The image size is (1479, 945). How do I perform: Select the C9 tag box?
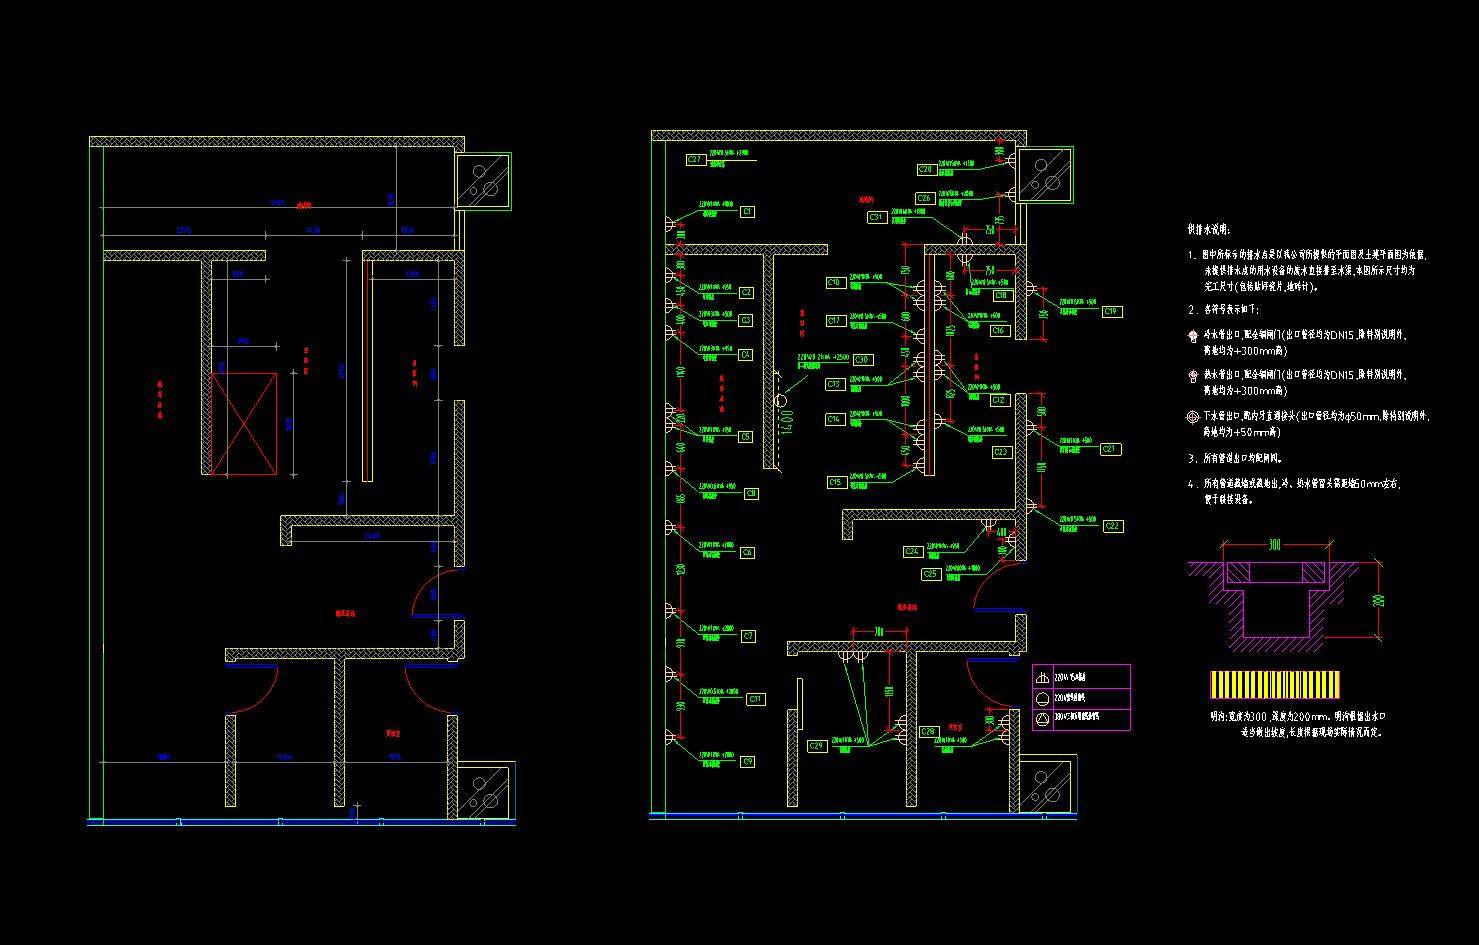click(747, 762)
